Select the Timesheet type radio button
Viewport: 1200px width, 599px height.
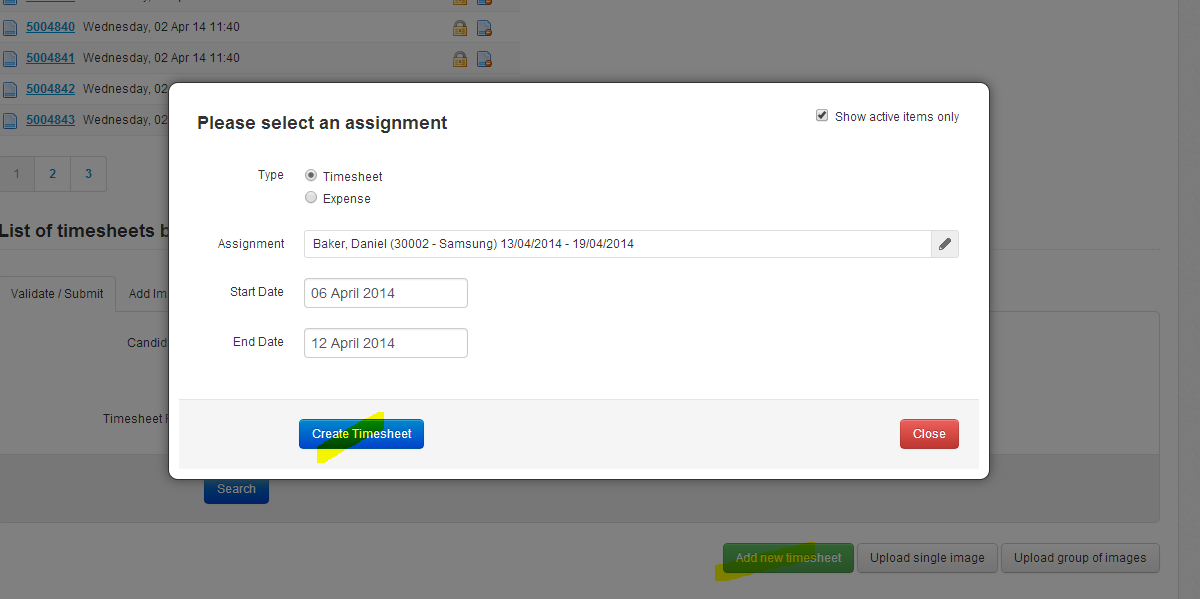point(311,176)
